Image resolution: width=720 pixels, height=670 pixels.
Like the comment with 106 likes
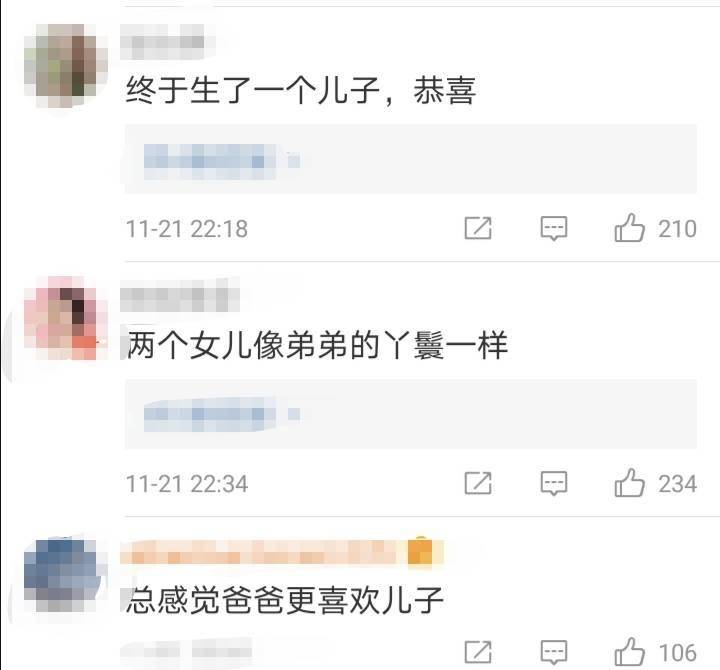(x=630, y=652)
